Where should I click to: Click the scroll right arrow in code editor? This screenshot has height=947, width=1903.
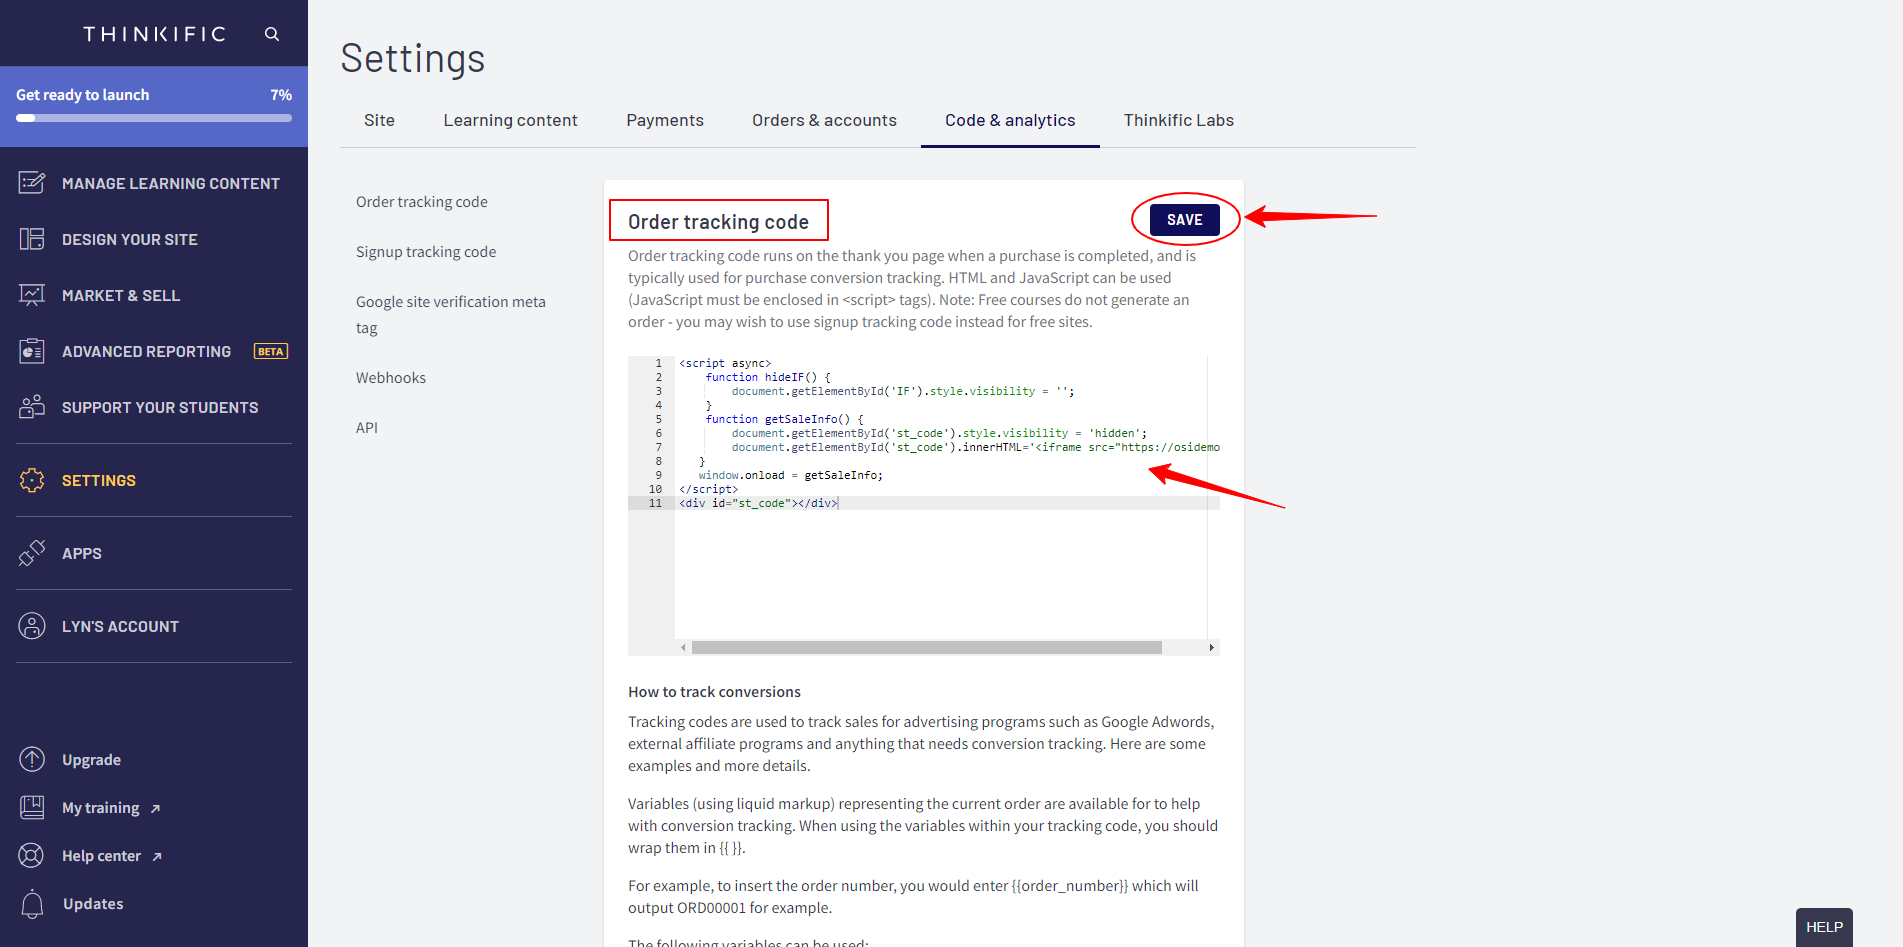(1211, 648)
